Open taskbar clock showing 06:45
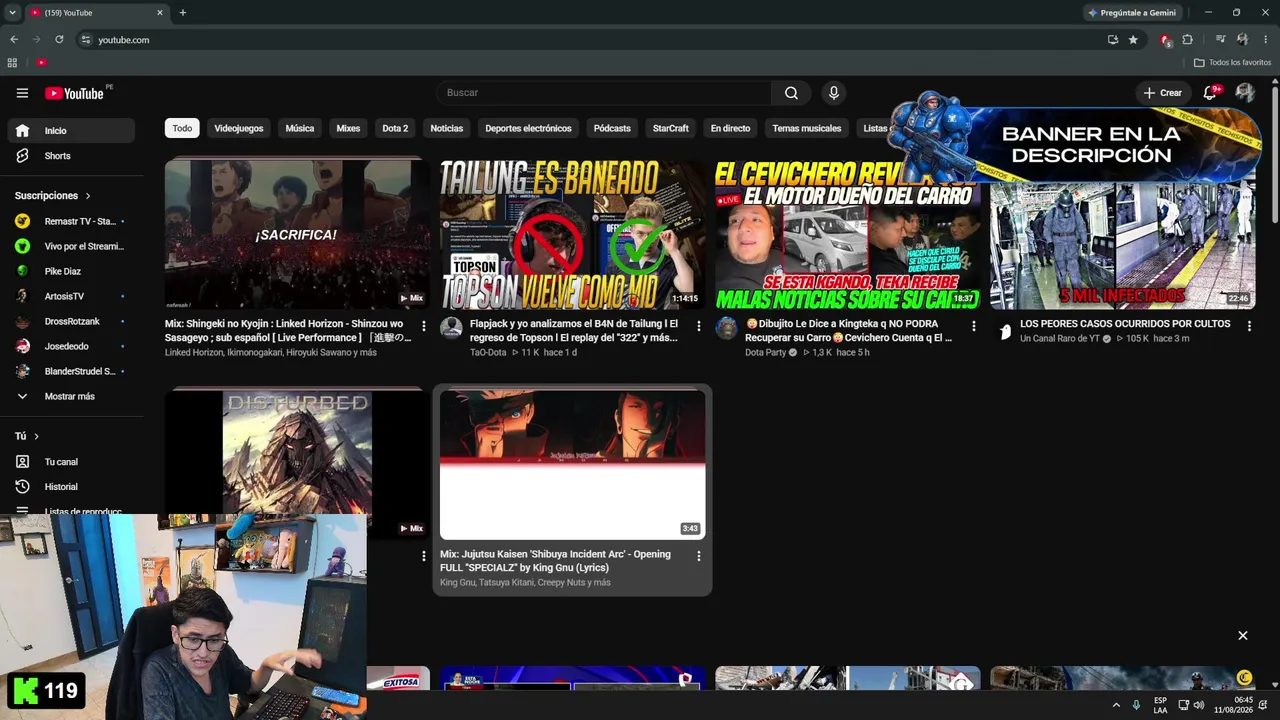Viewport: 1280px width, 720px height. [x=1232, y=705]
